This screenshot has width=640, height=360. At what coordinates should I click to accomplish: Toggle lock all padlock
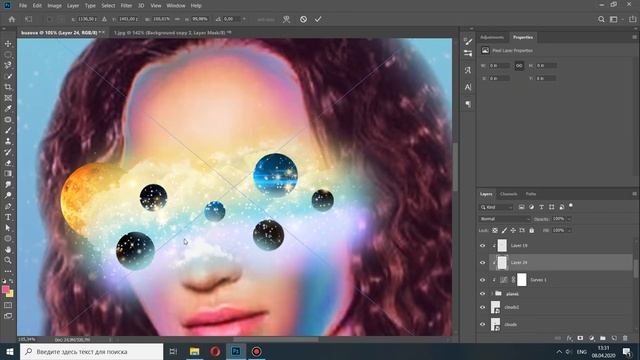pos(531,231)
